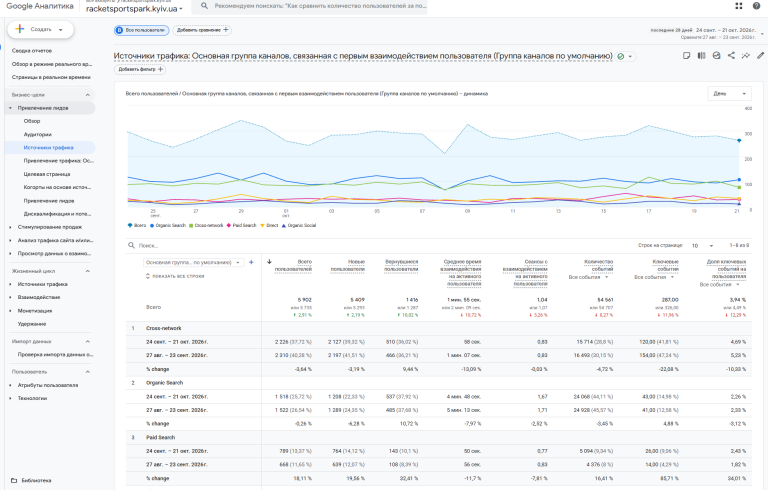The width and height of the screenshot is (768, 490).
Task: Toggle Cross-network series in legend
Action: point(206,225)
